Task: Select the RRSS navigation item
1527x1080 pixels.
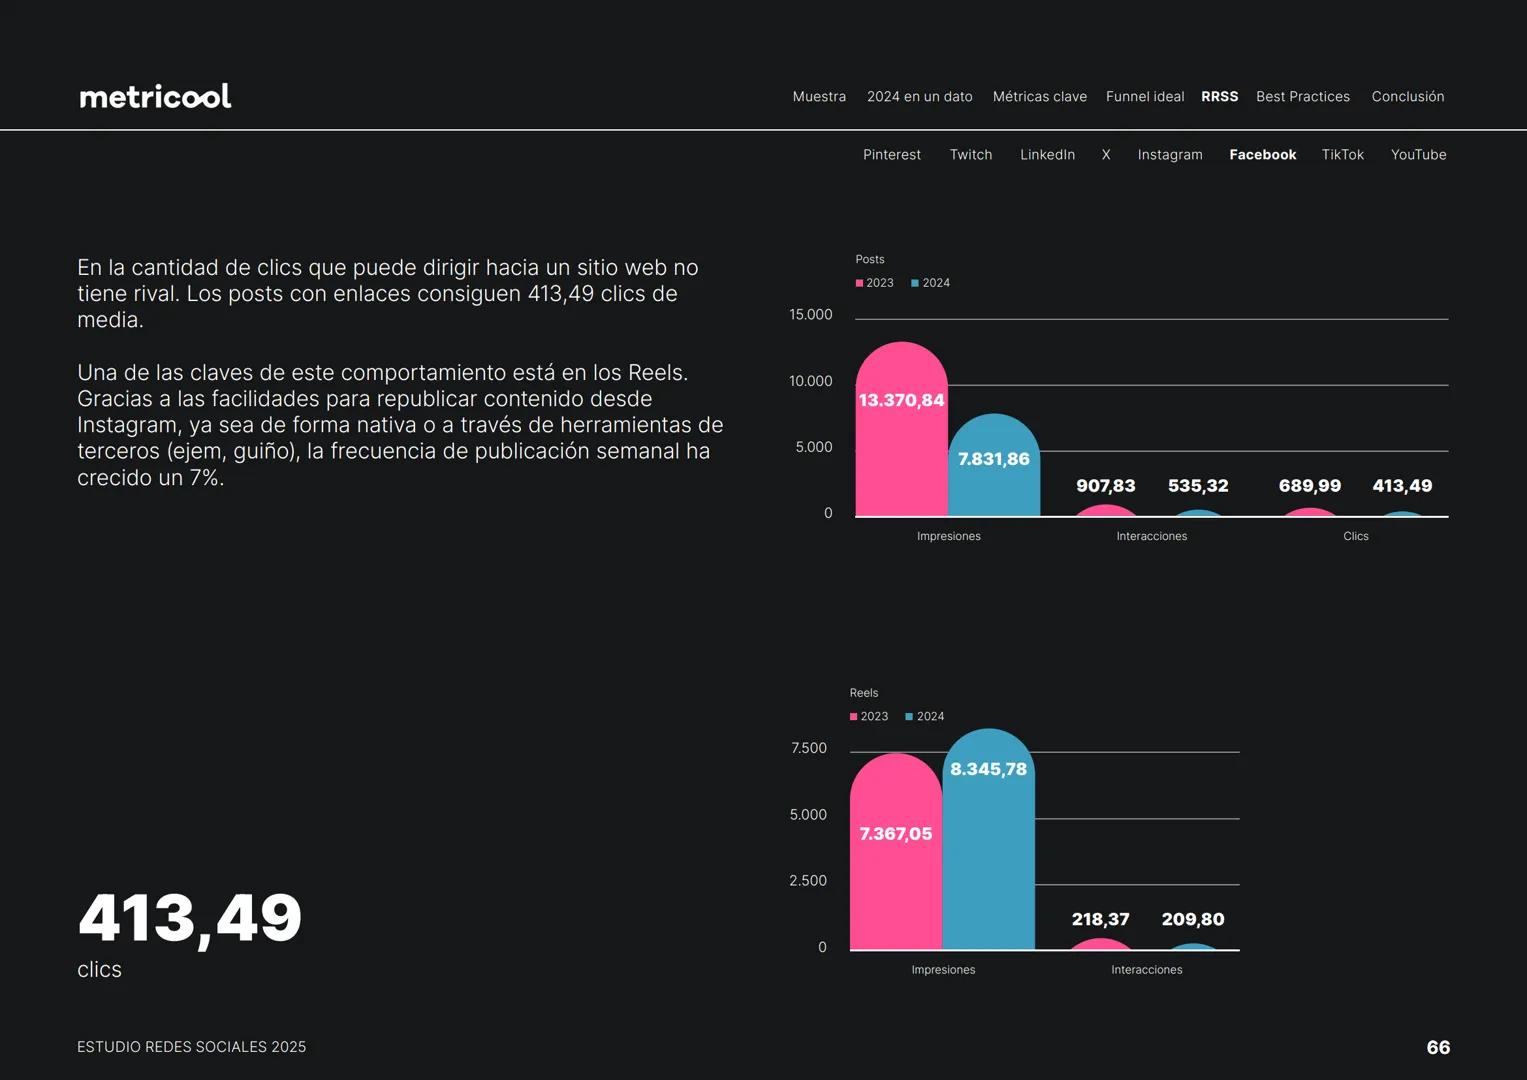Action: pyautogui.click(x=1219, y=97)
